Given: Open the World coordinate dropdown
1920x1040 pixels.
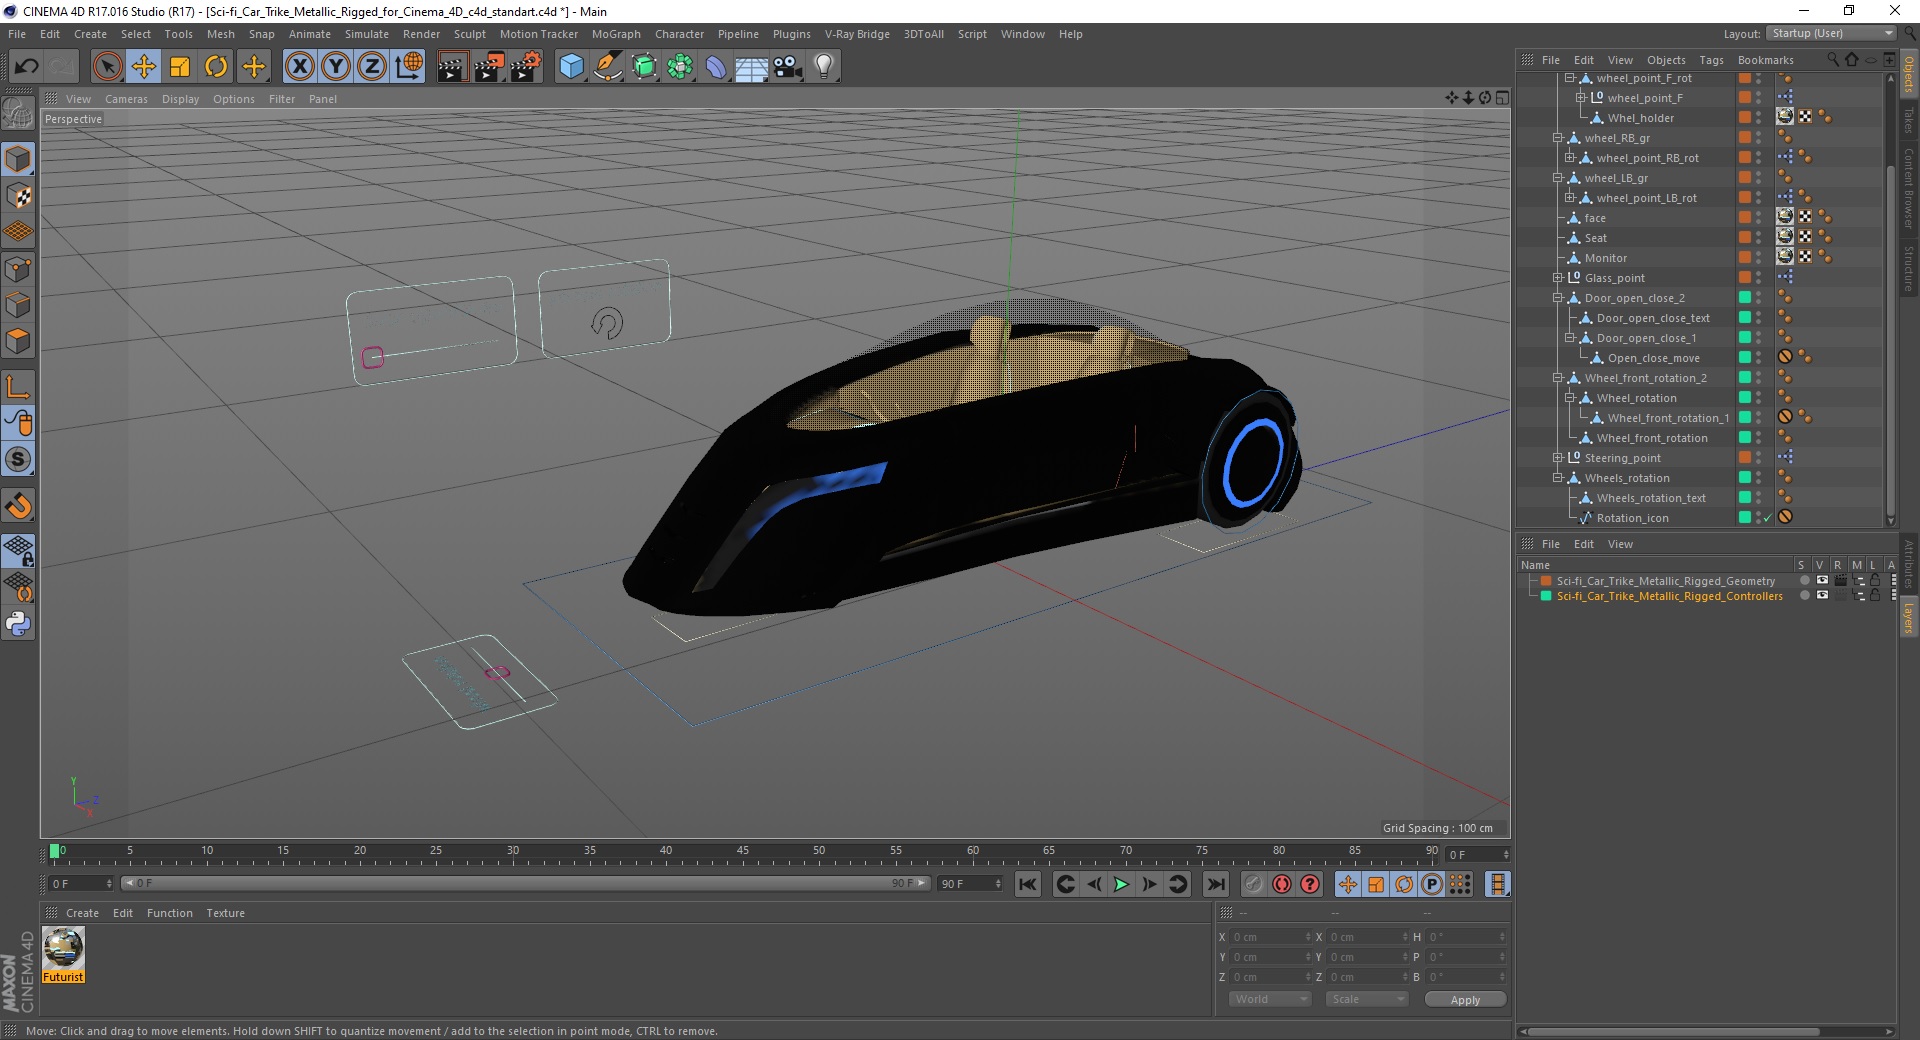Looking at the screenshot, I should click(1269, 999).
